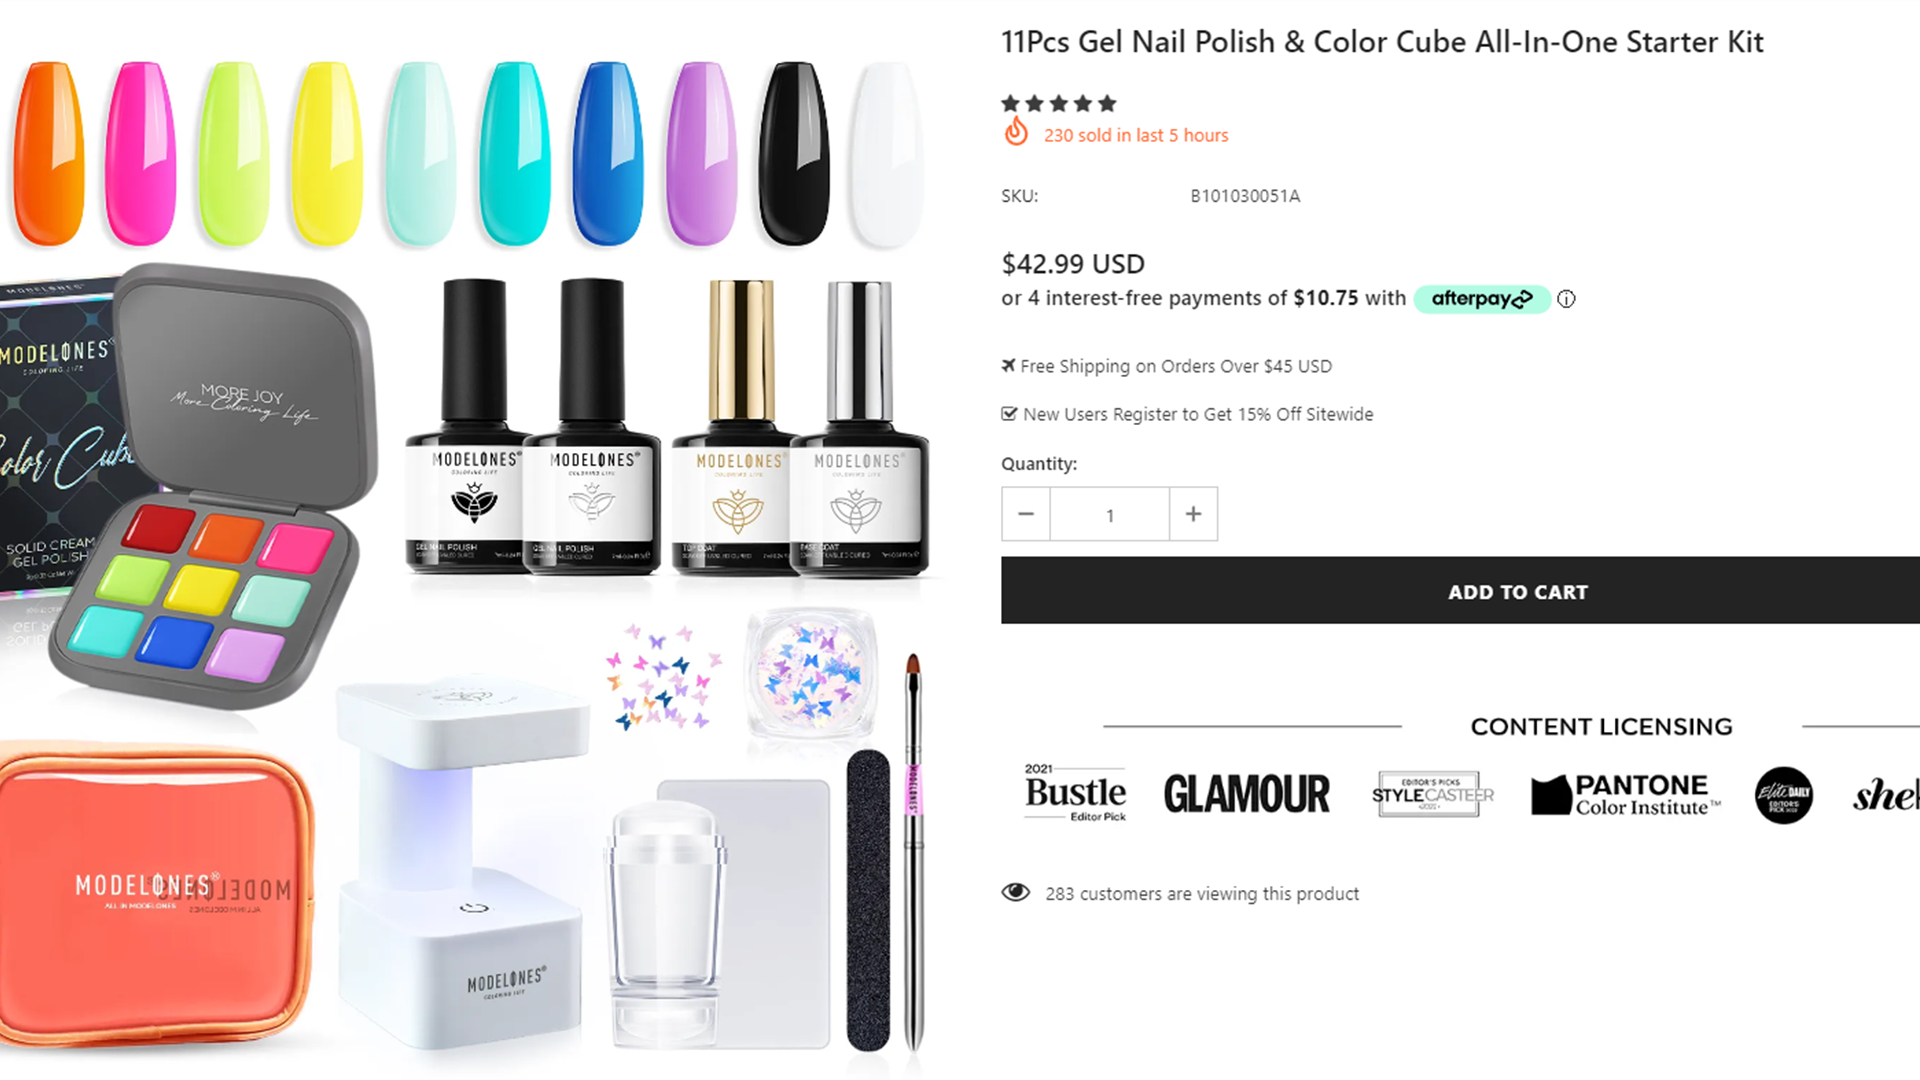The image size is (1920, 1080).
Task: Click the flame hot-selling icon
Action: 1016,132
